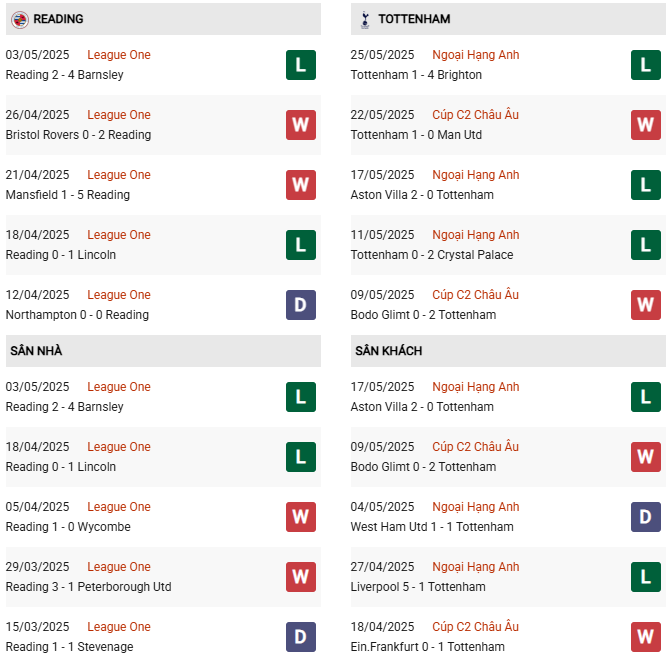Click W badge for Tottenham 1-0 Man Utd

click(x=645, y=125)
